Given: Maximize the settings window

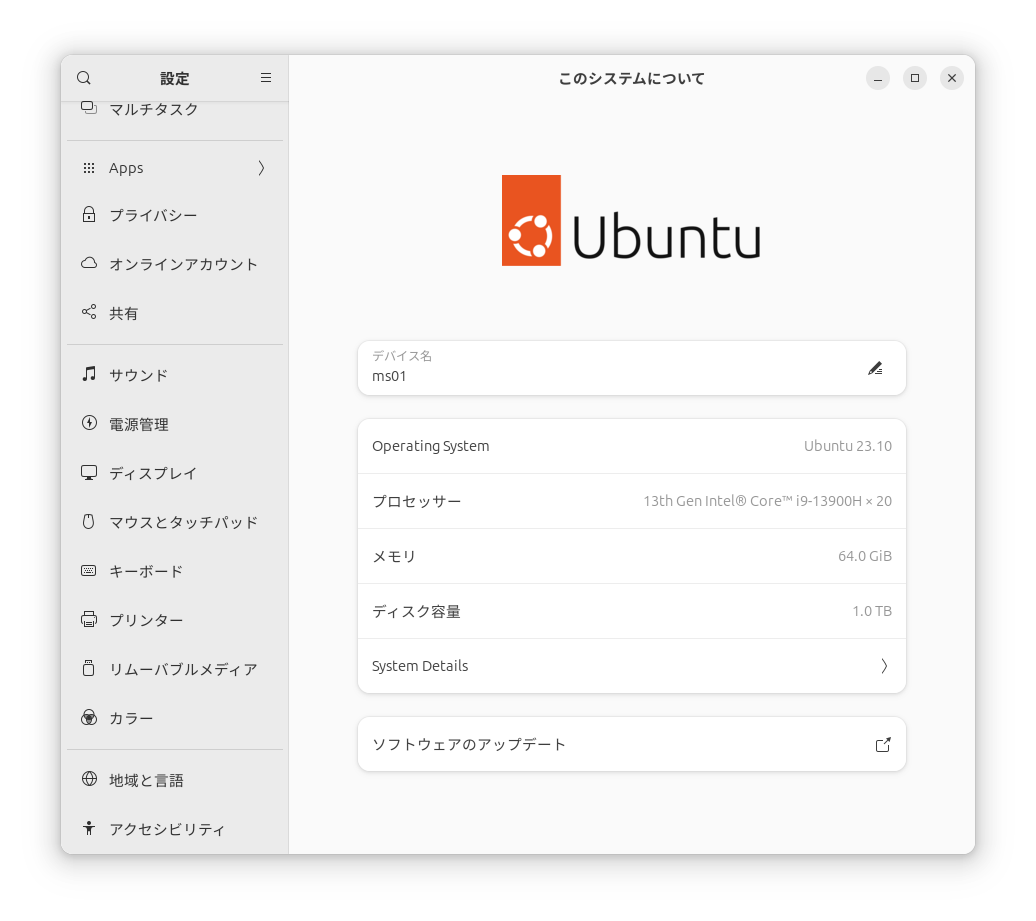Looking at the screenshot, I should (915, 78).
